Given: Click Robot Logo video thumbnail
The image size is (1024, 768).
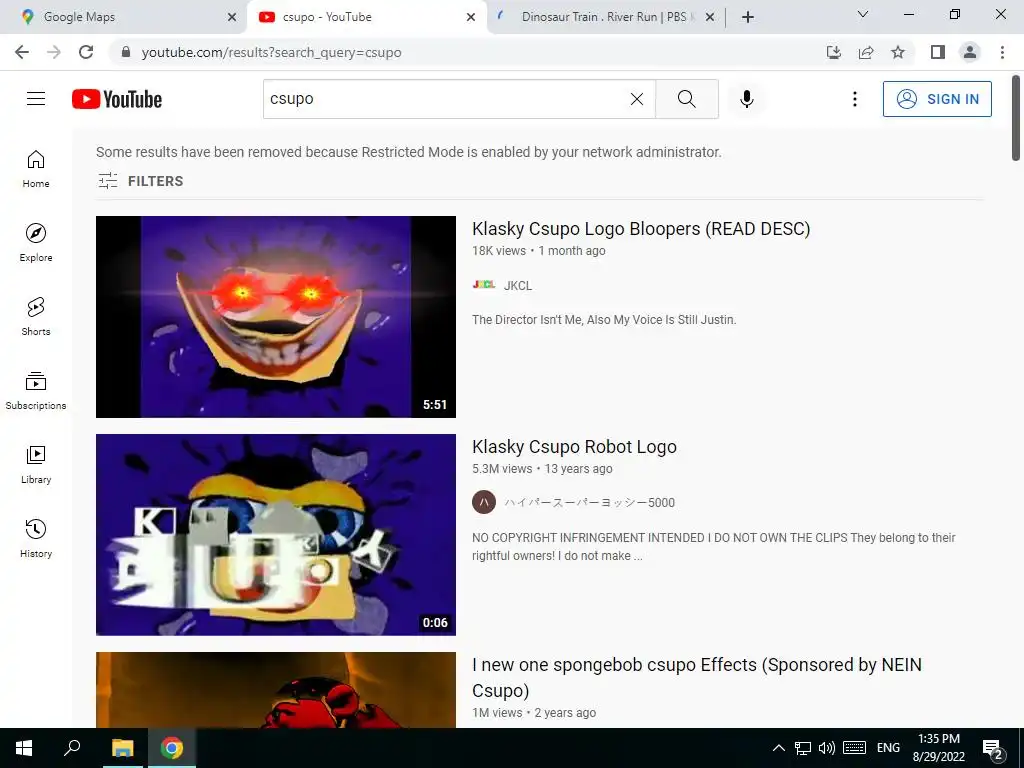Looking at the screenshot, I should click(276, 535).
